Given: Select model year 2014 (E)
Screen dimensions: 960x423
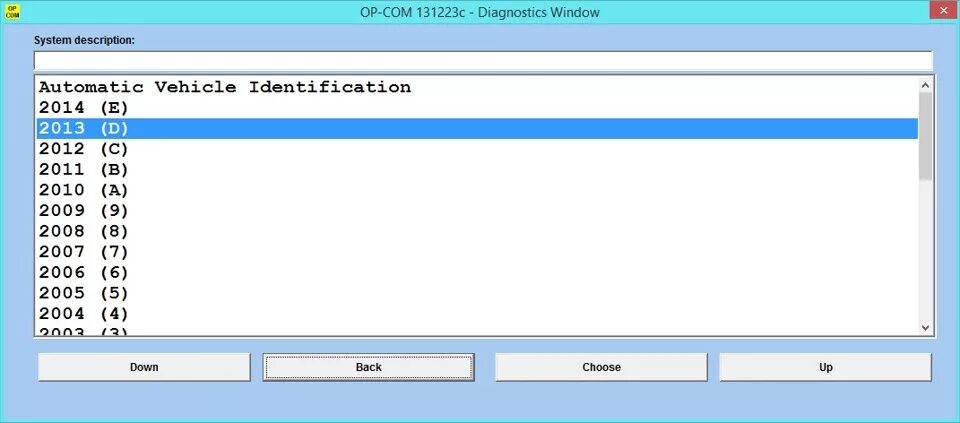Looking at the screenshot, I should pos(477,108).
